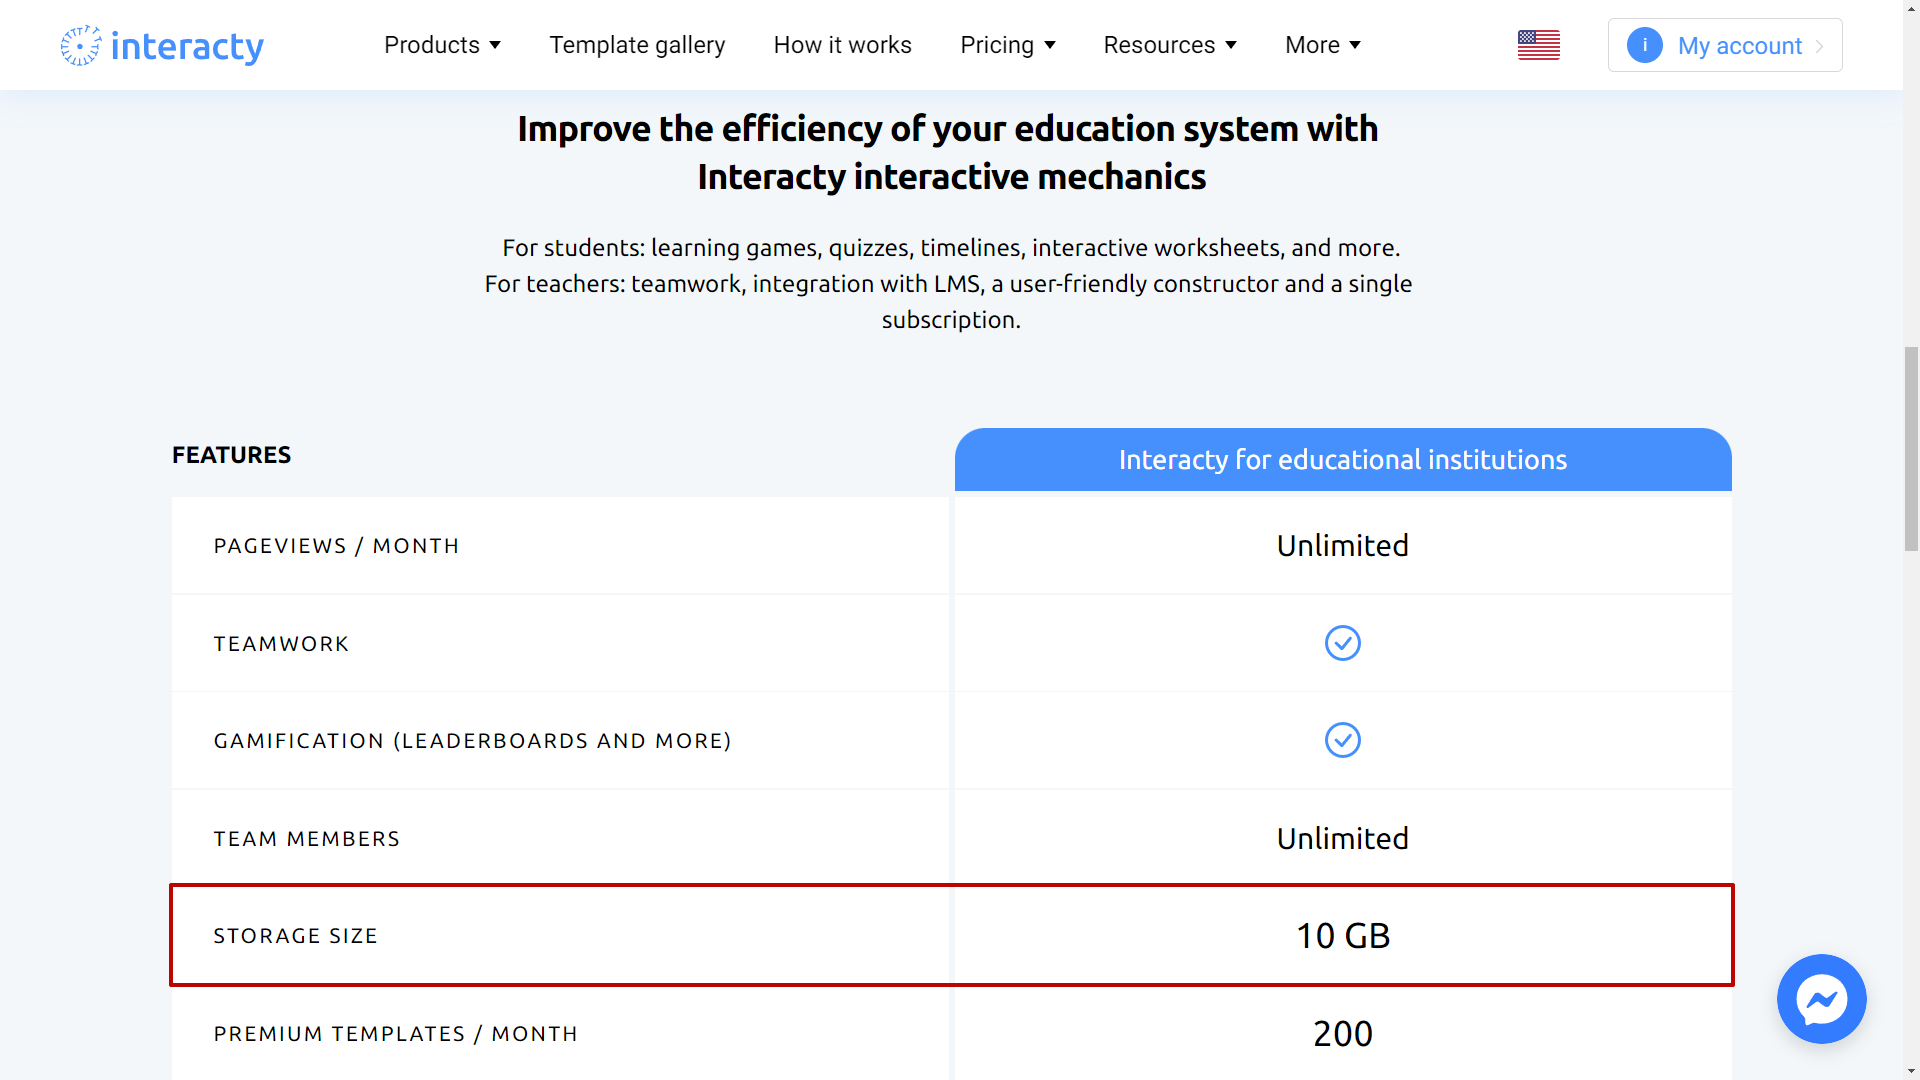Open the Pricing dropdown
Screen dimensions: 1920x1080
coord(1008,45)
